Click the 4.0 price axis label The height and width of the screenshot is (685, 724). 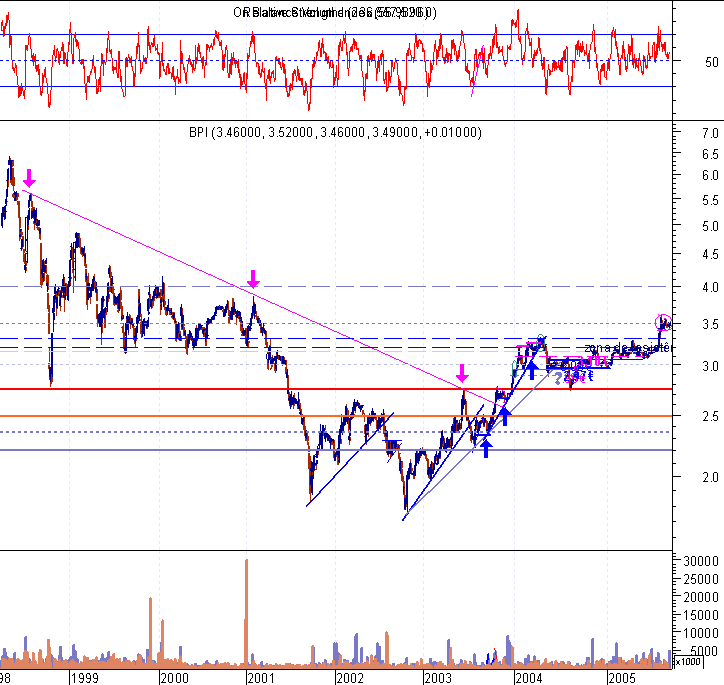710,288
